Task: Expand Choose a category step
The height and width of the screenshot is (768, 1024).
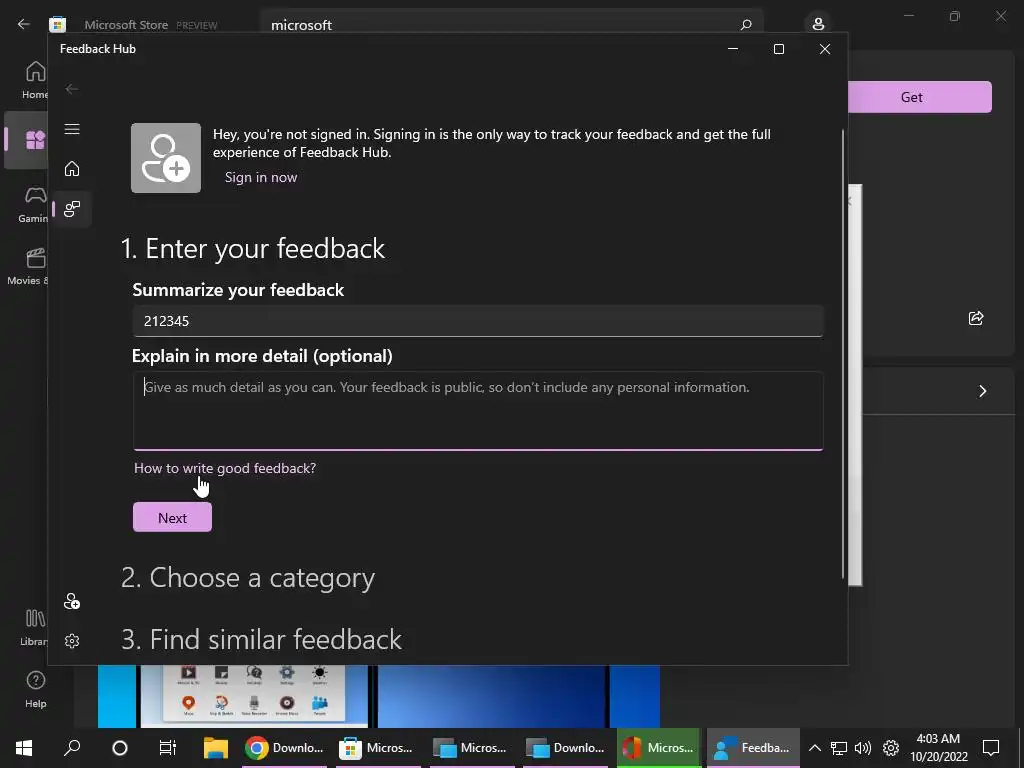Action: 248,577
